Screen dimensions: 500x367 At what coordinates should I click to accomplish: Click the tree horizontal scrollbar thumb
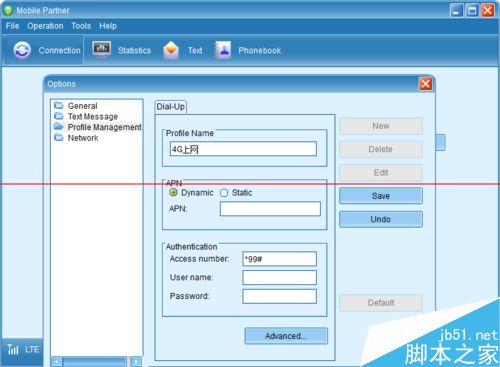(x=94, y=362)
